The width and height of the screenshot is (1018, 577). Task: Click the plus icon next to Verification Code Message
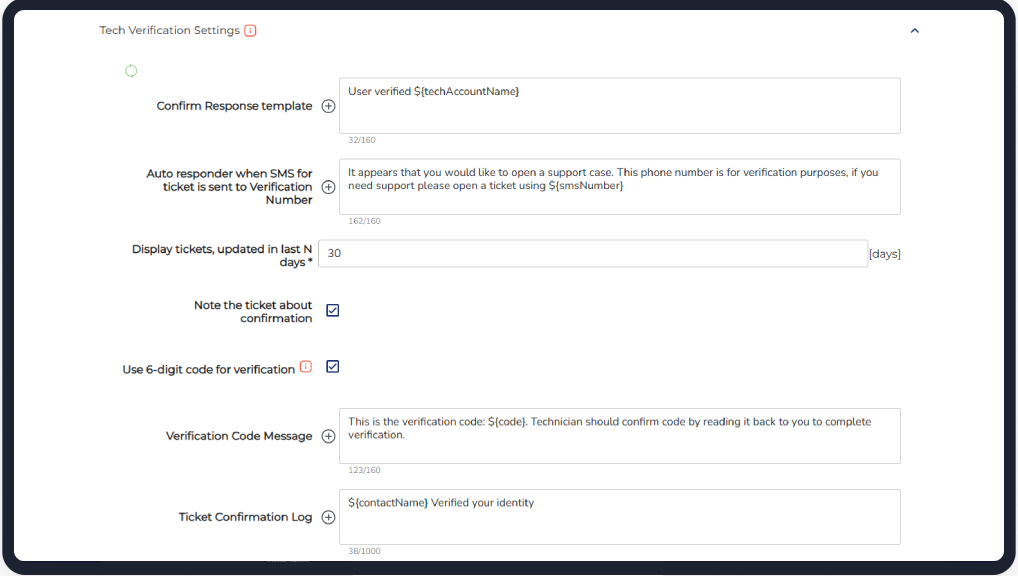[328, 436]
